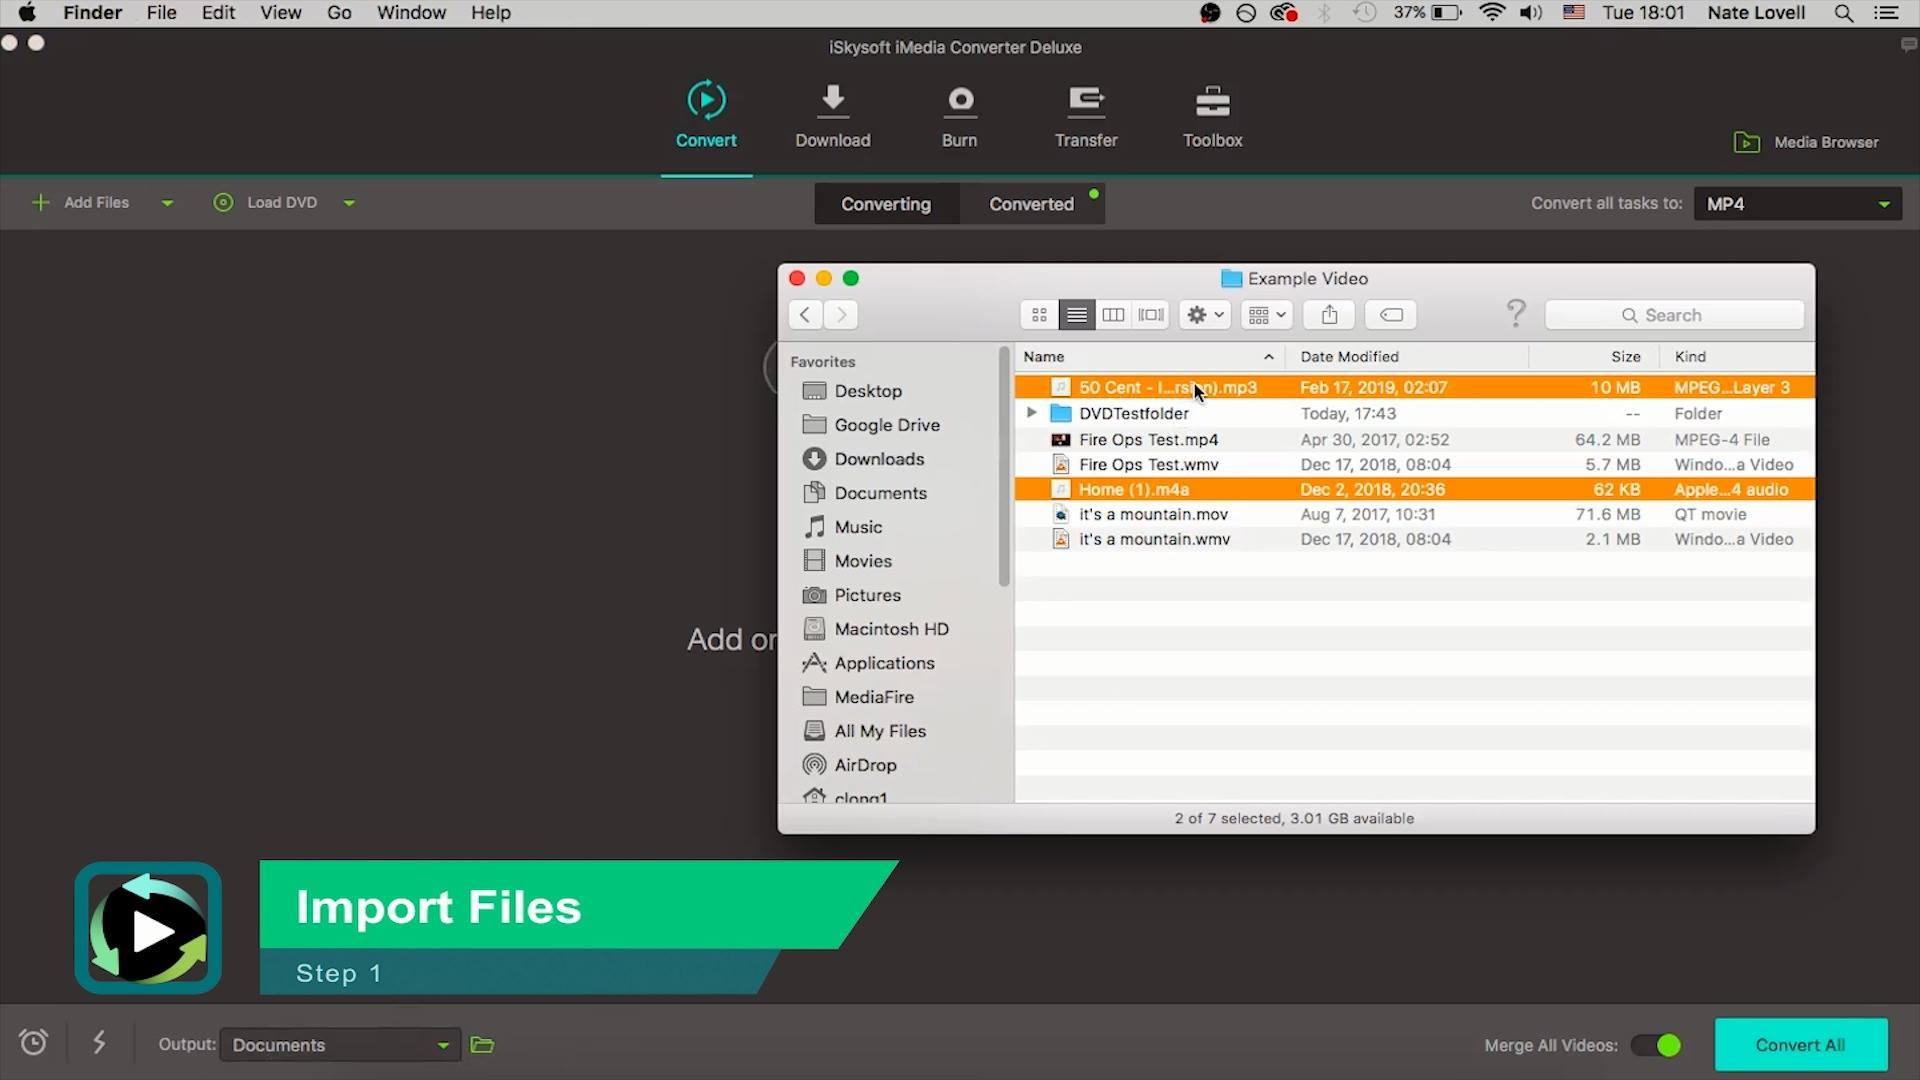
Task: Click the Finder edit tags icon
Action: (x=1391, y=315)
